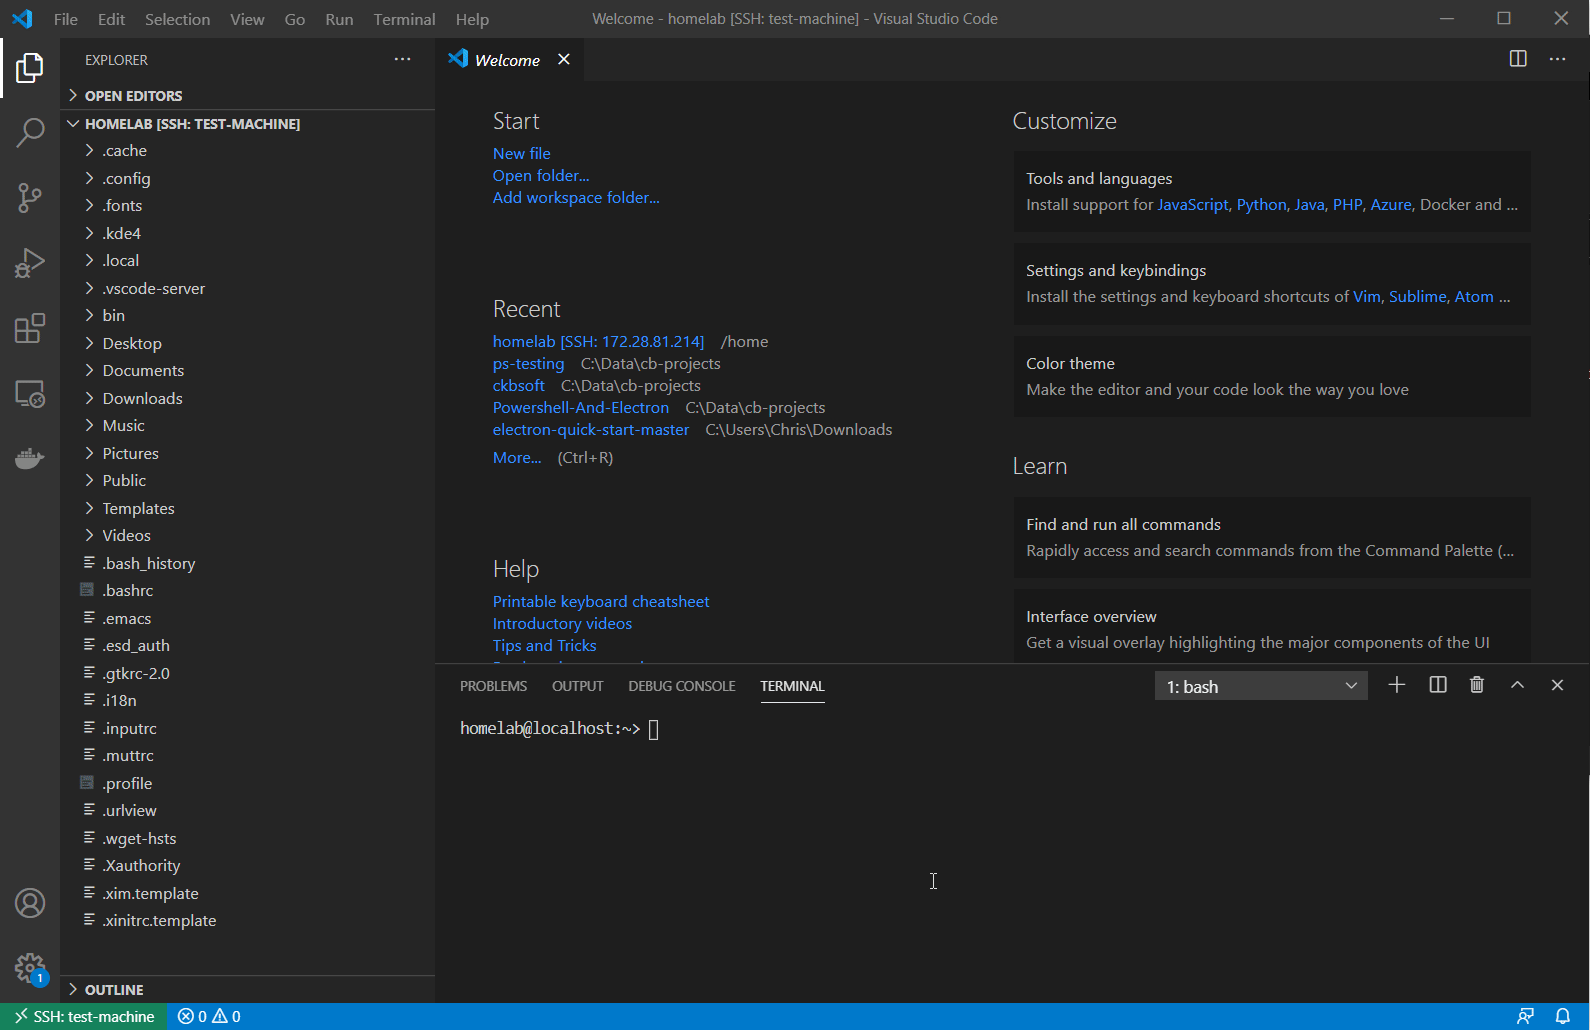Open the Run and Debug view icon
Viewport: 1590px width, 1030px height.
tap(30, 263)
